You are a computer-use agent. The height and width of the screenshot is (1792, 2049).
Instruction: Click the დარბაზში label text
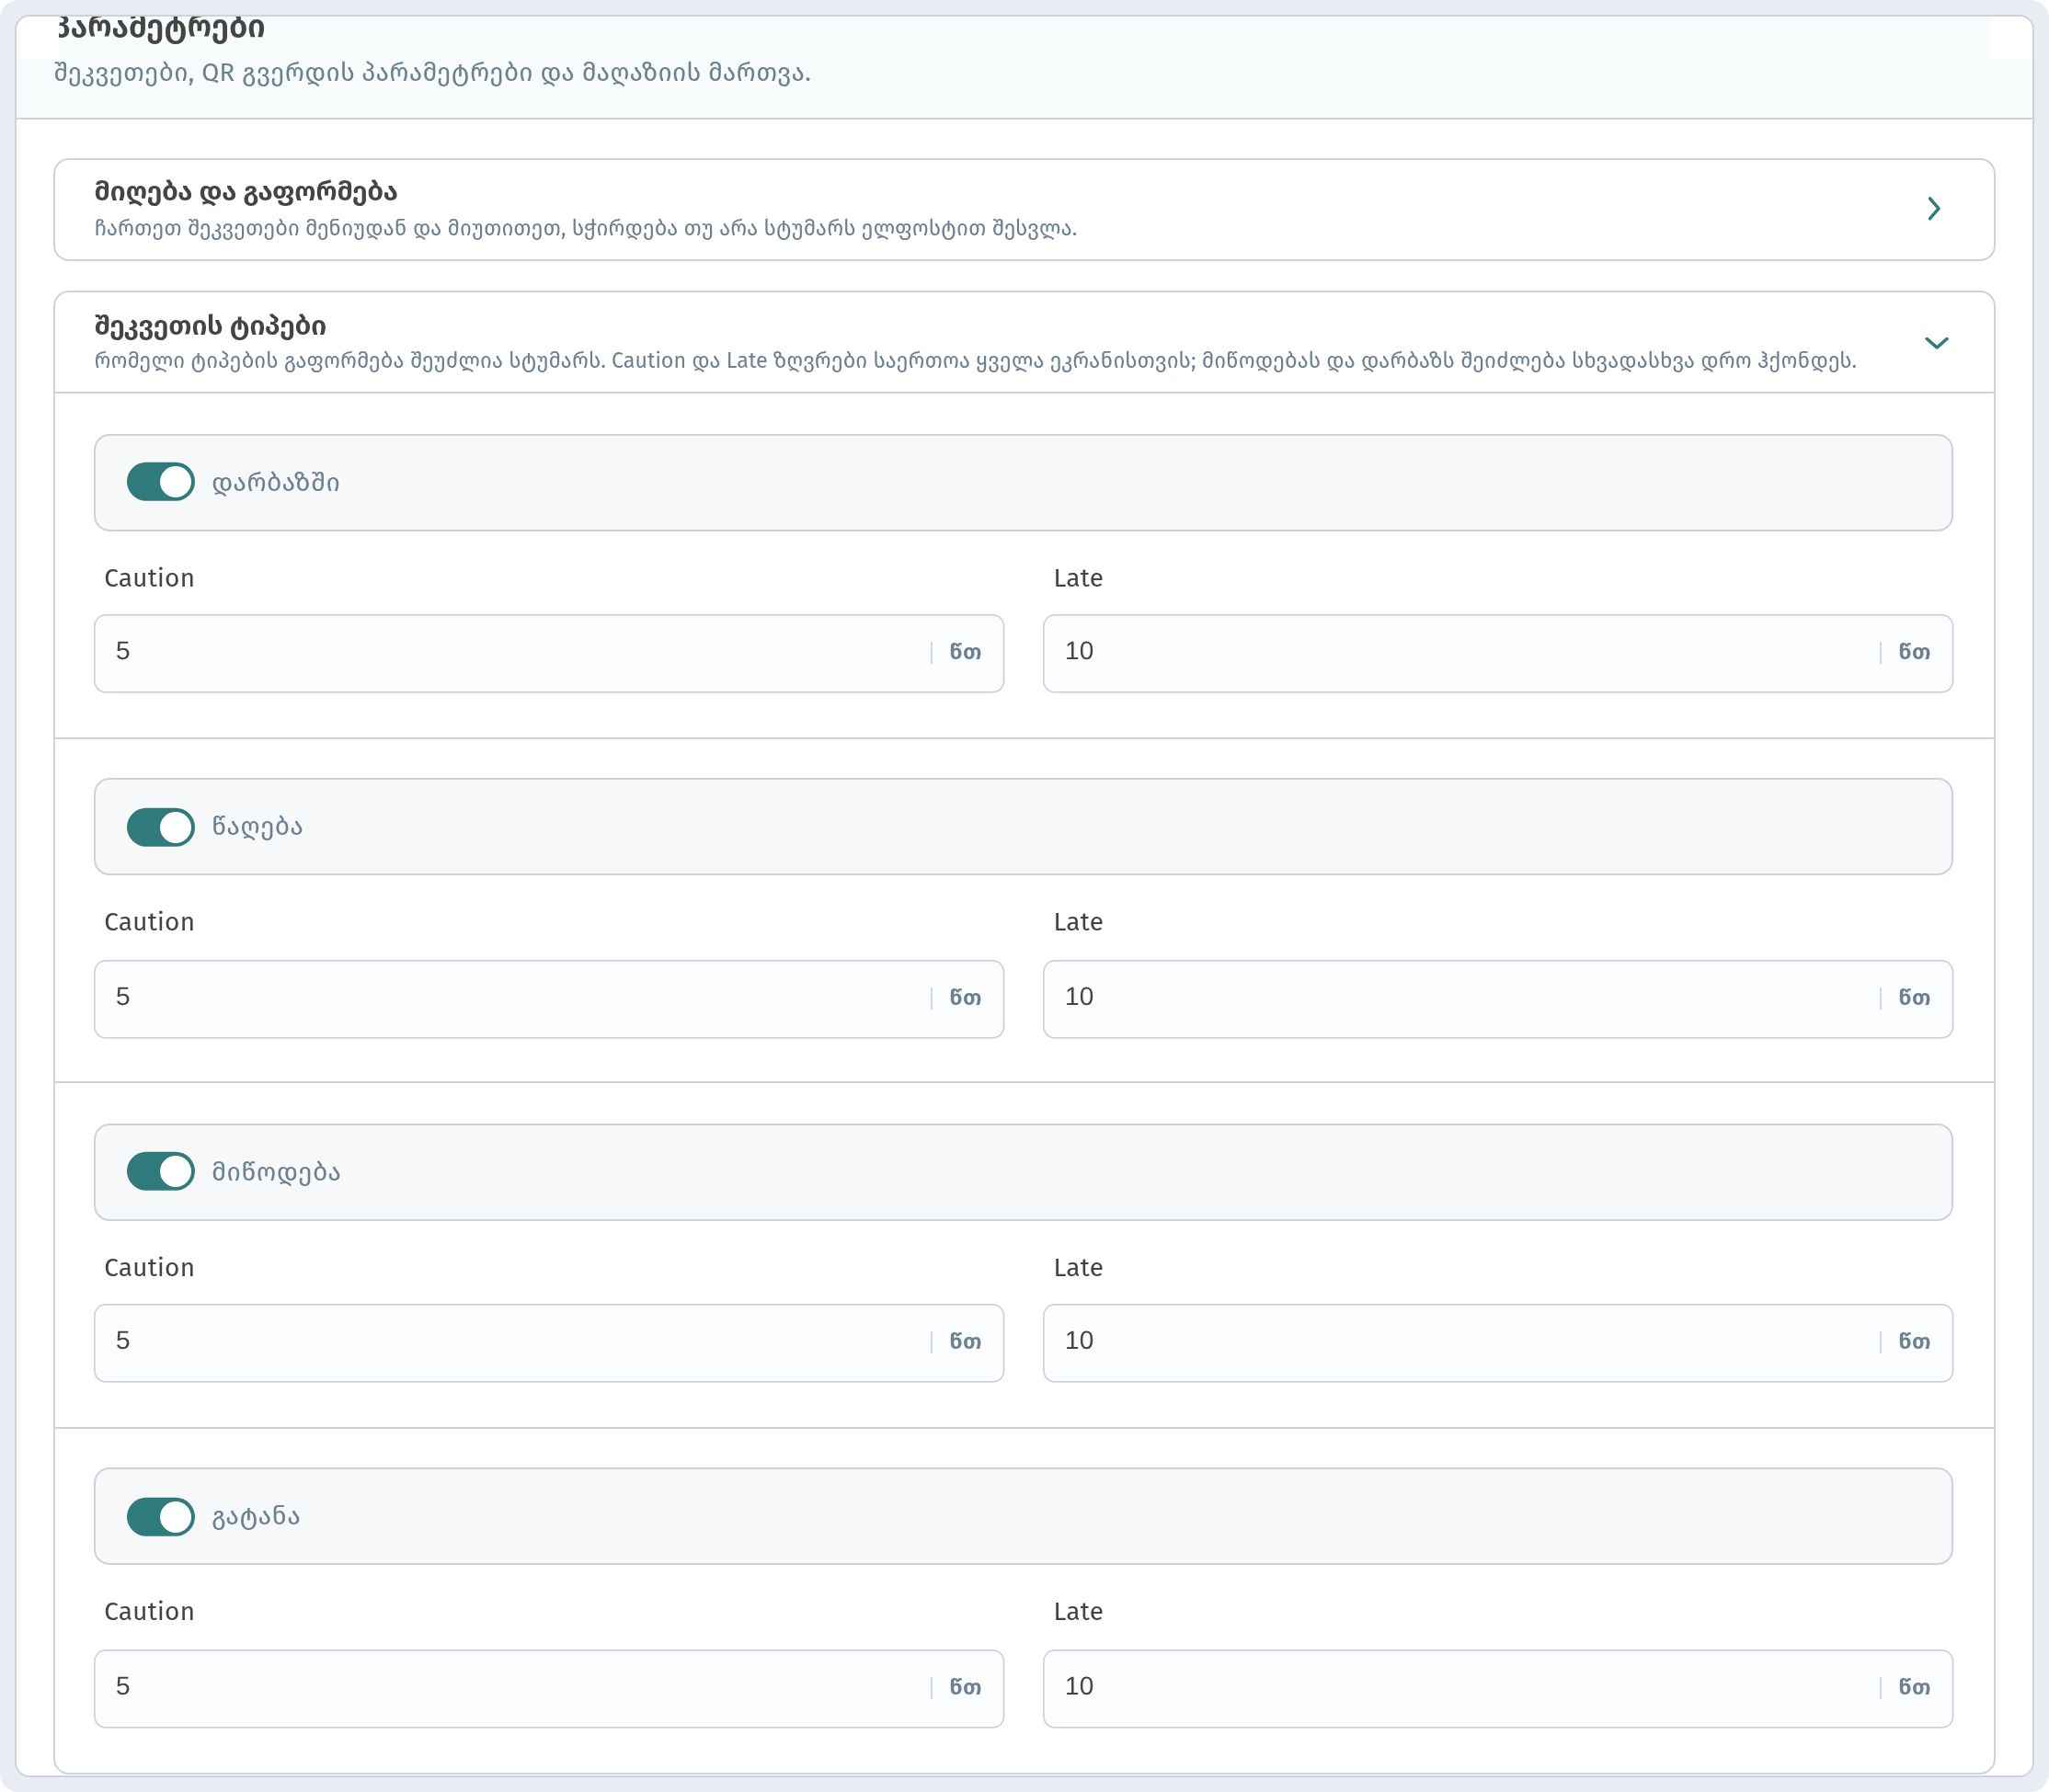pos(276,483)
